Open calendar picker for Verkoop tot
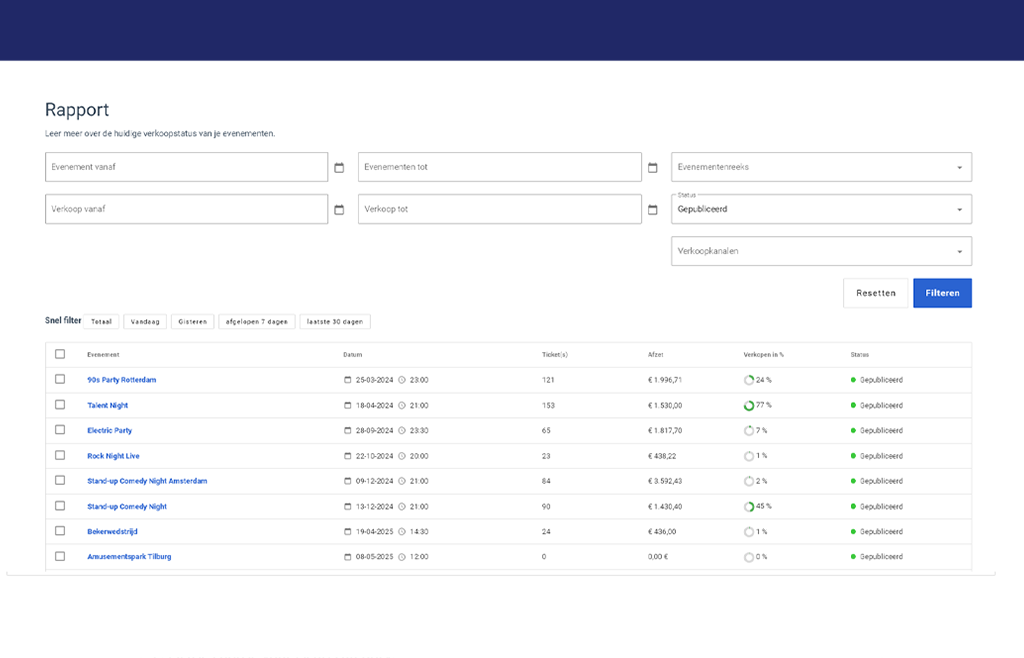Screen dimensions: 1024x658 point(652,210)
